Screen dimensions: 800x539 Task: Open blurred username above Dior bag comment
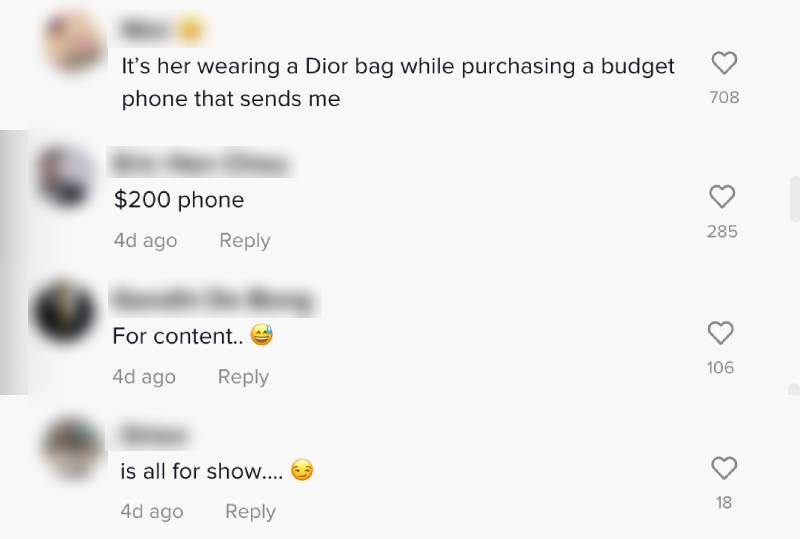pyautogui.click(x=162, y=29)
